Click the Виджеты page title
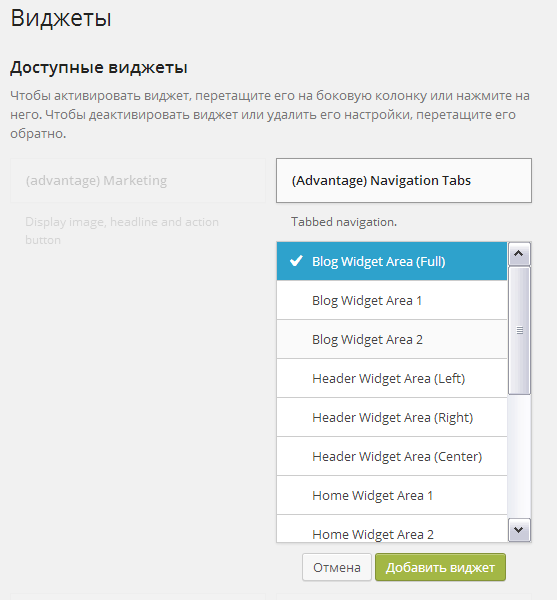Image resolution: width=557 pixels, height=600 pixels. point(61,18)
